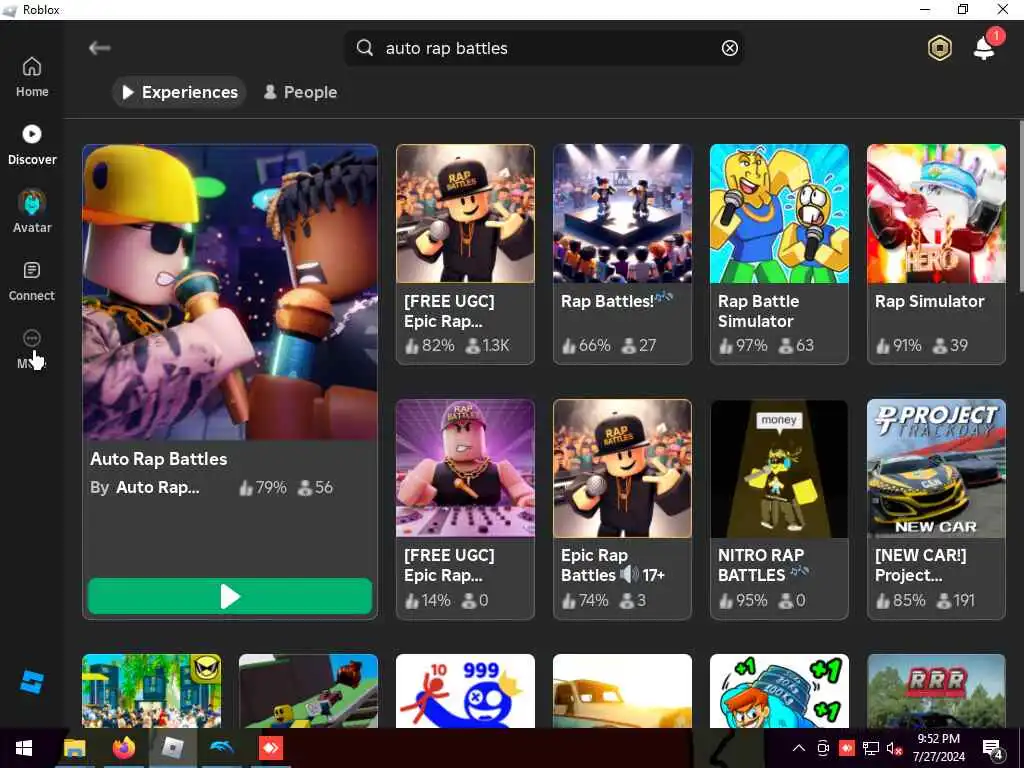Image resolution: width=1024 pixels, height=768 pixels.
Task: Open the Auto Rap Battles large thumbnail
Action: [230, 292]
